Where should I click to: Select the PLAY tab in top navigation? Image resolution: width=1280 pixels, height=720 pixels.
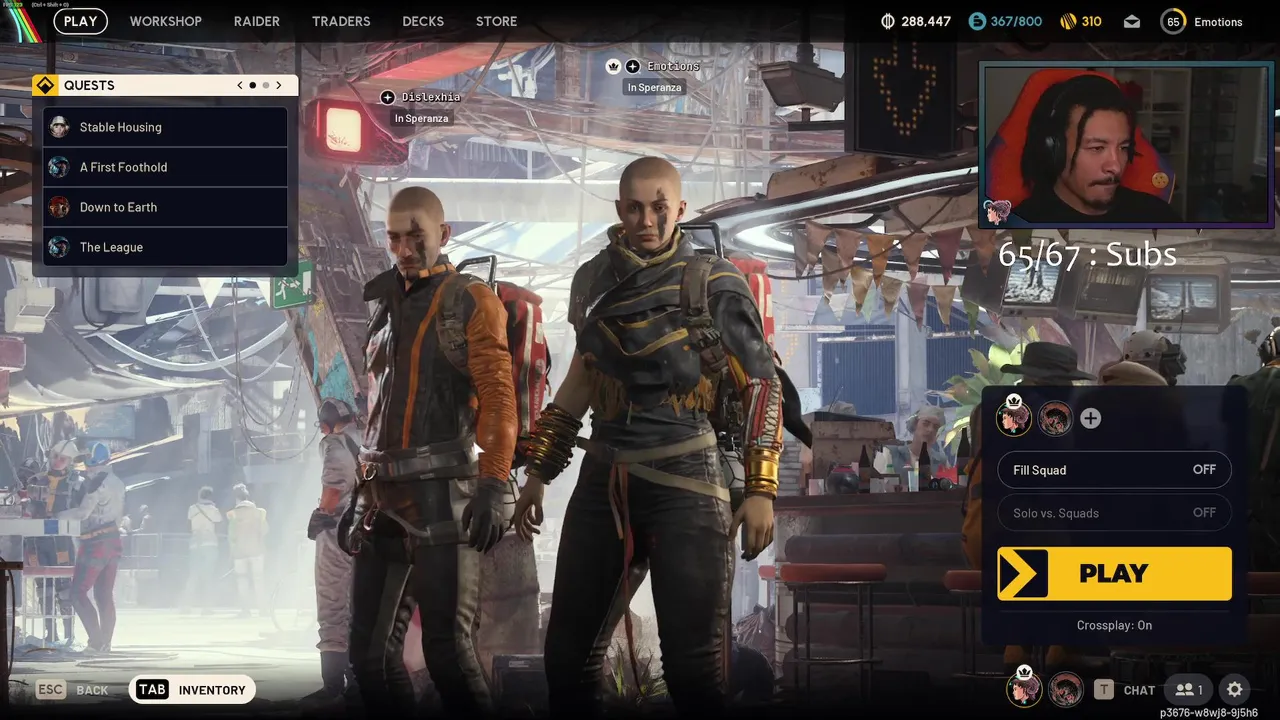[81, 21]
